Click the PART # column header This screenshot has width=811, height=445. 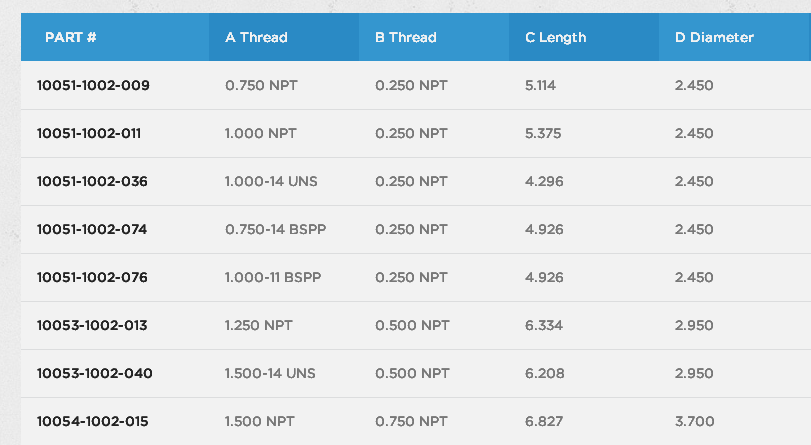point(70,37)
